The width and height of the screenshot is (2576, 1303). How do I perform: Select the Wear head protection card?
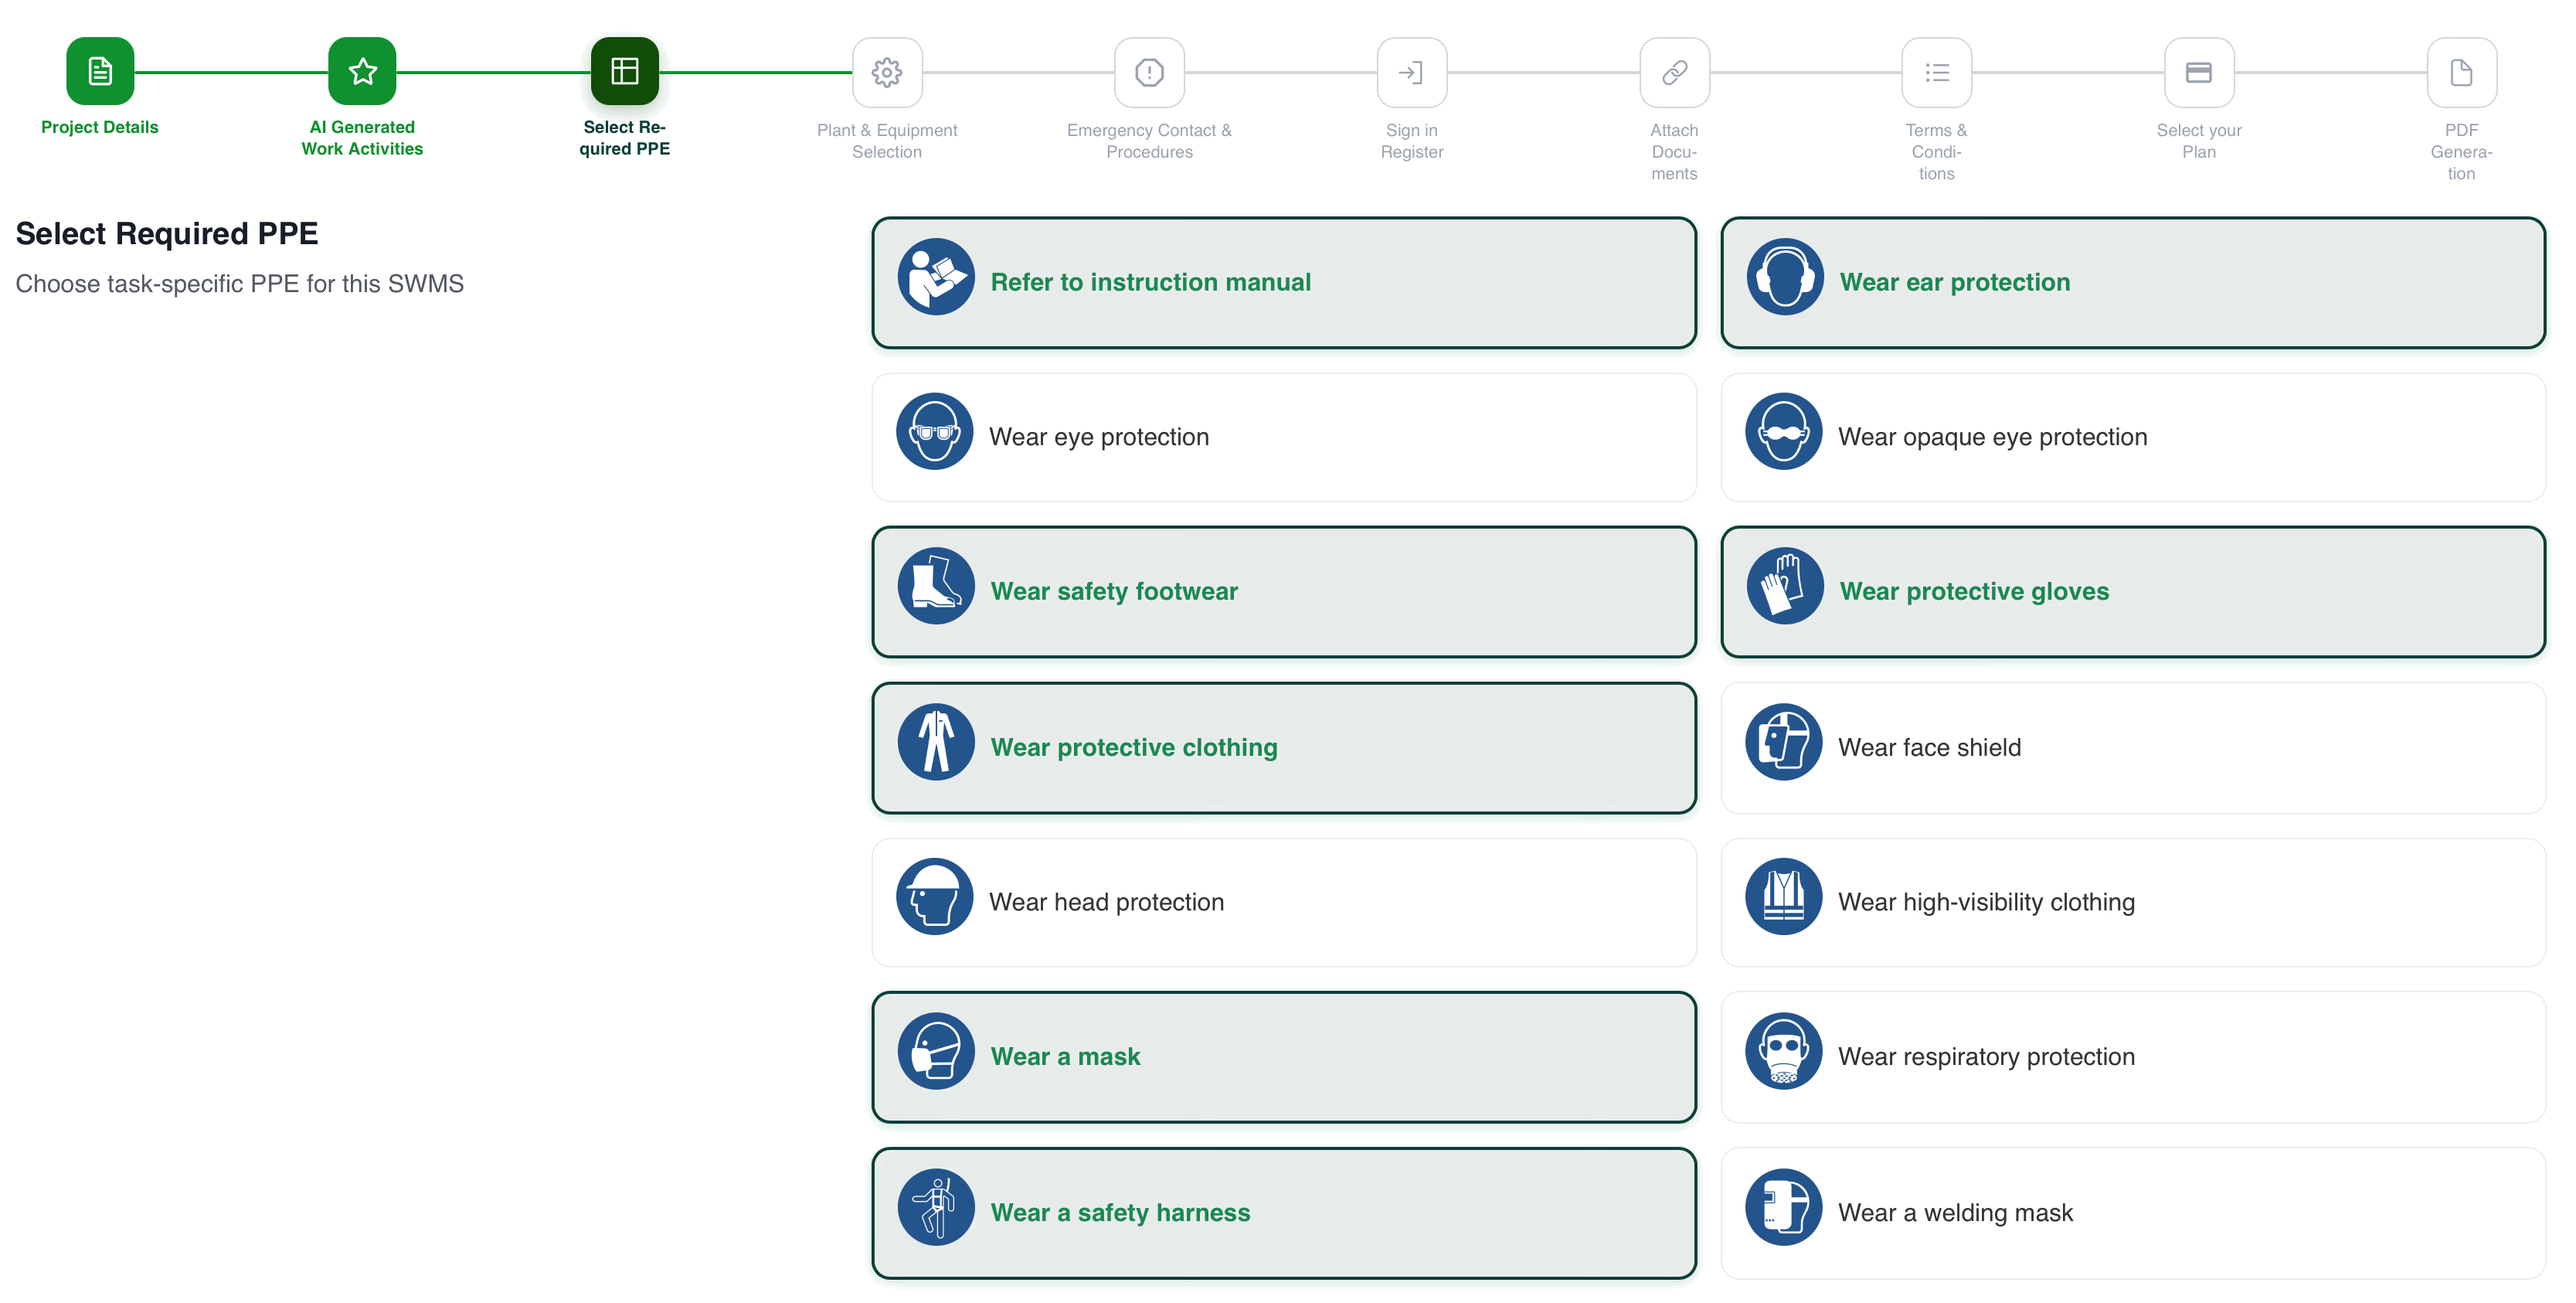(x=1284, y=902)
